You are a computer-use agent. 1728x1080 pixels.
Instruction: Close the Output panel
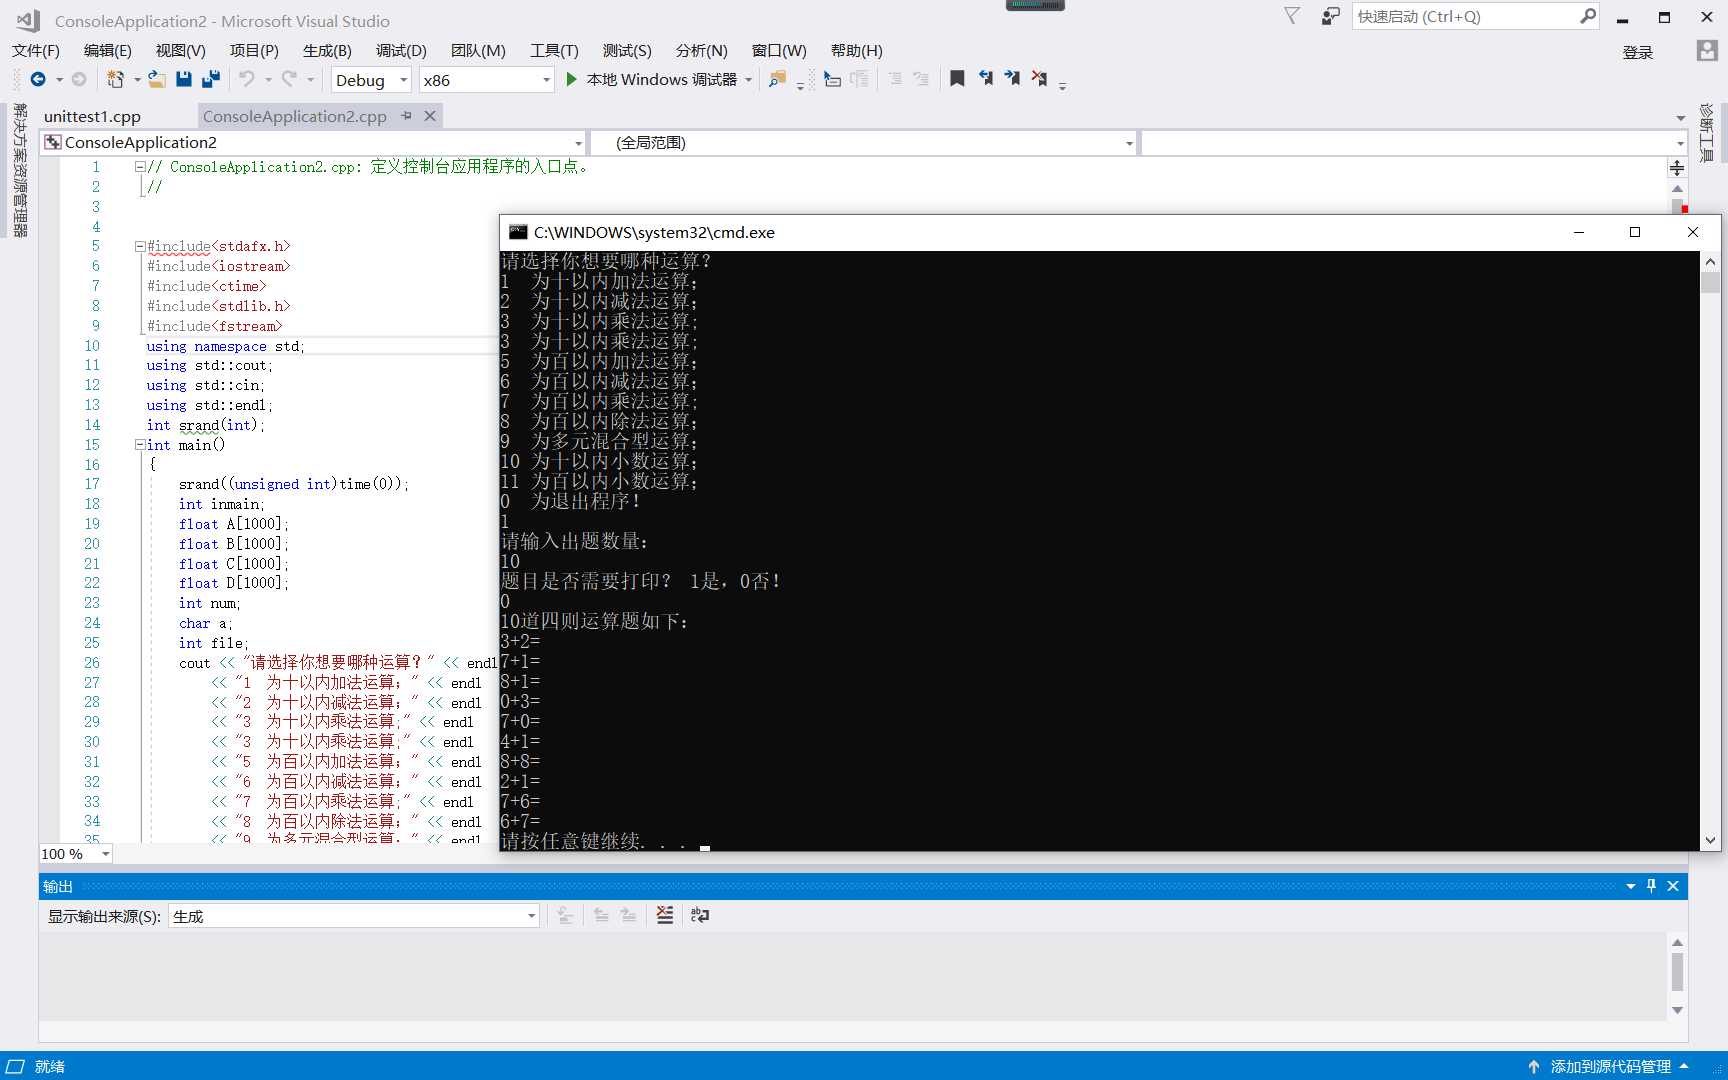tap(1673, 886)
